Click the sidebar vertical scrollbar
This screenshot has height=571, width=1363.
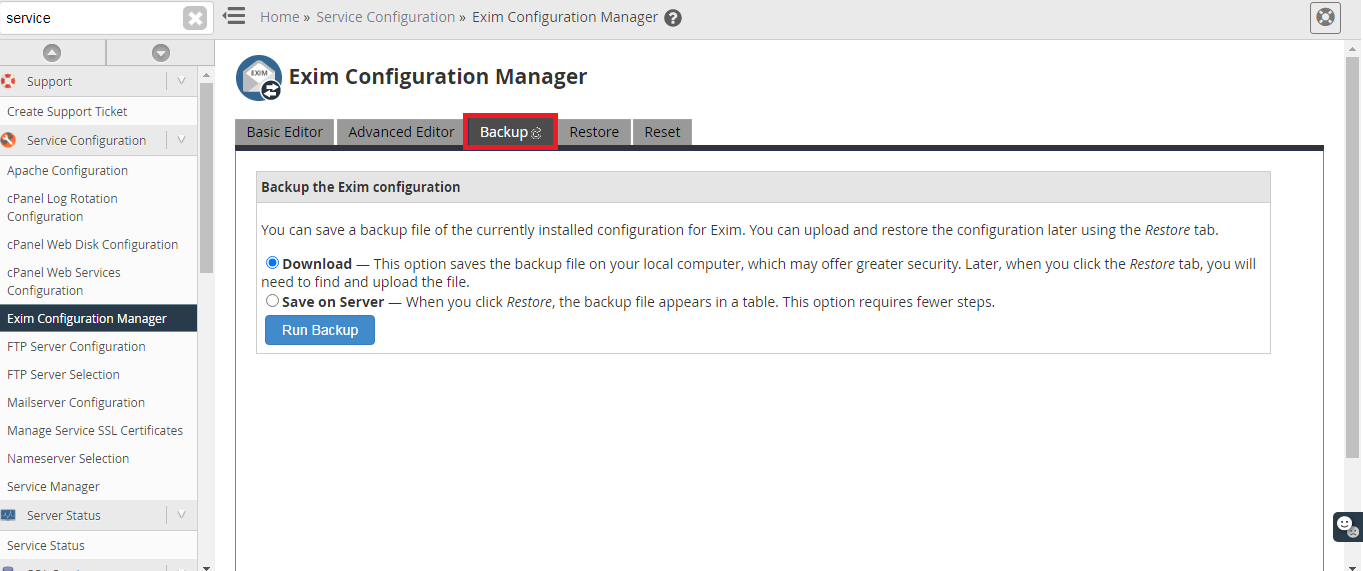click(206, 178)
